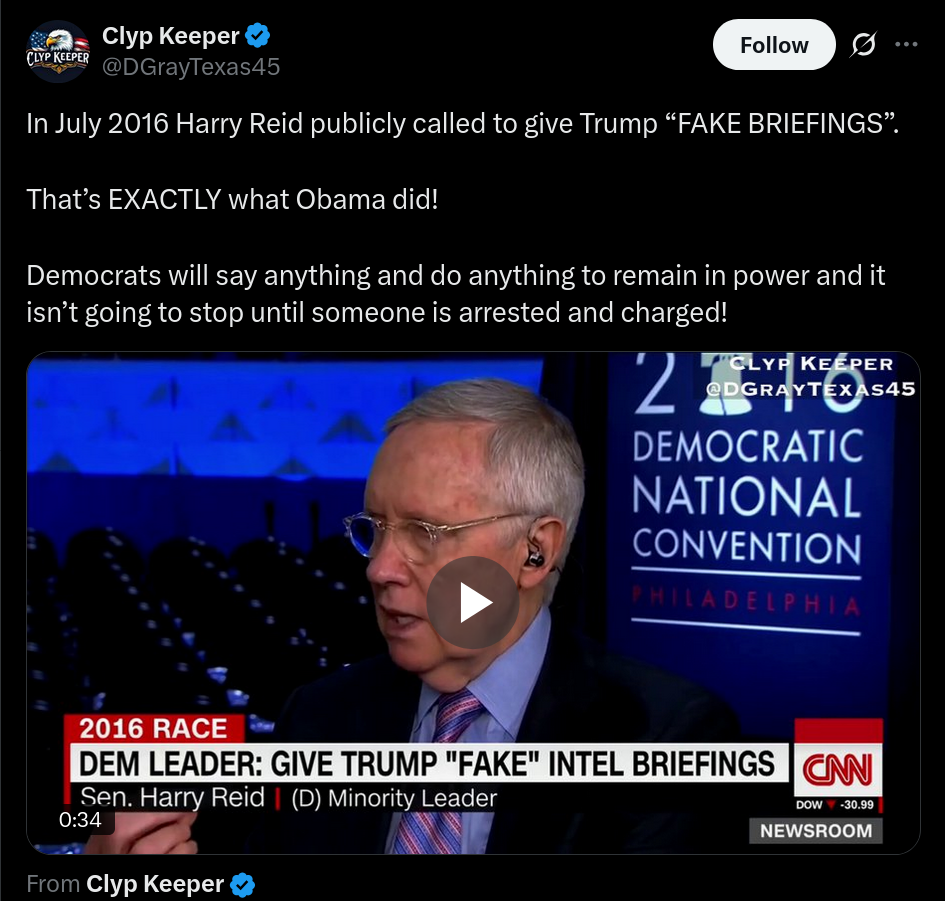Click the verified badge after "From Clyp Keeper"

point(242,884)
